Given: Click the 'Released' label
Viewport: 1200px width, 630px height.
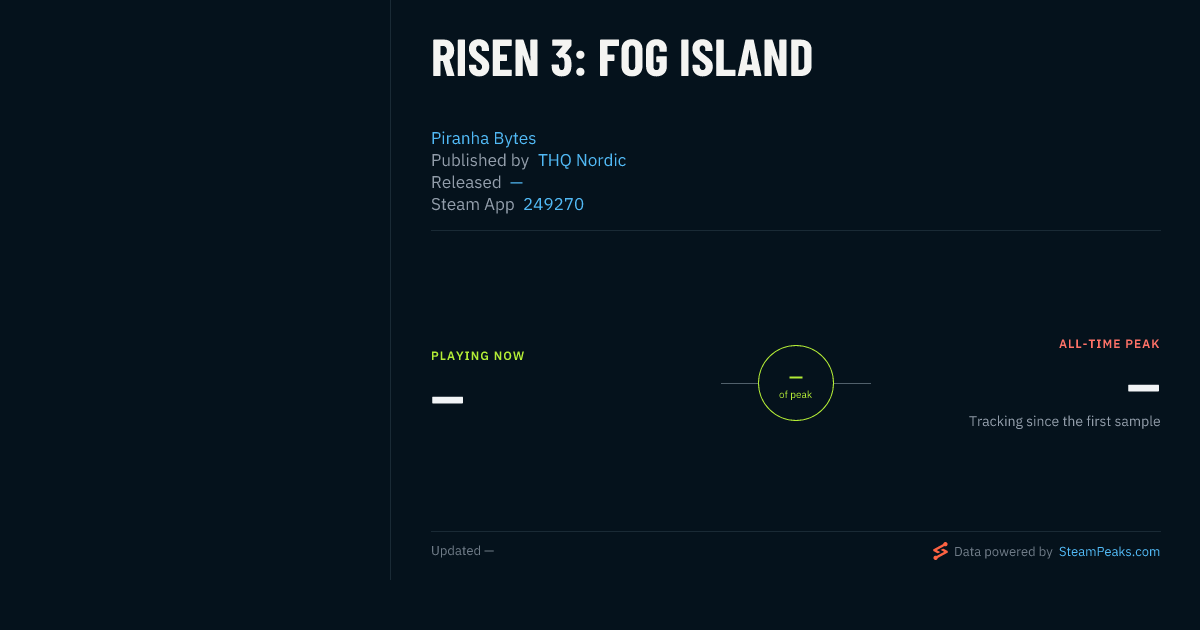Looking at the screenshot, I should pyautogui.click(x=466, y=182).
